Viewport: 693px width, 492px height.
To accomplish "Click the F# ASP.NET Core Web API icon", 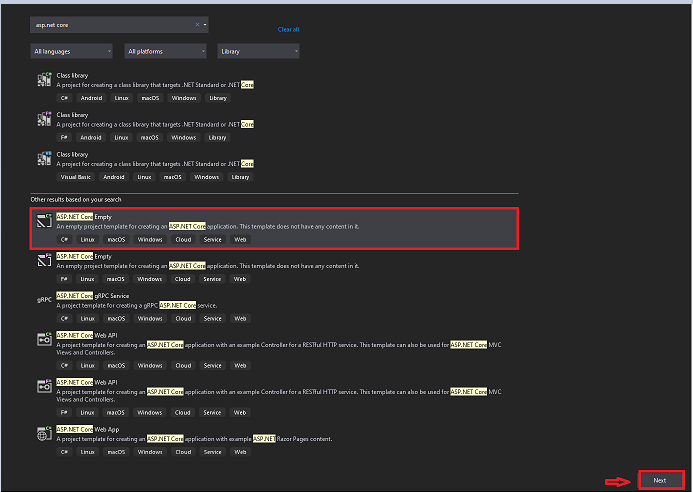I will (44, 386).
